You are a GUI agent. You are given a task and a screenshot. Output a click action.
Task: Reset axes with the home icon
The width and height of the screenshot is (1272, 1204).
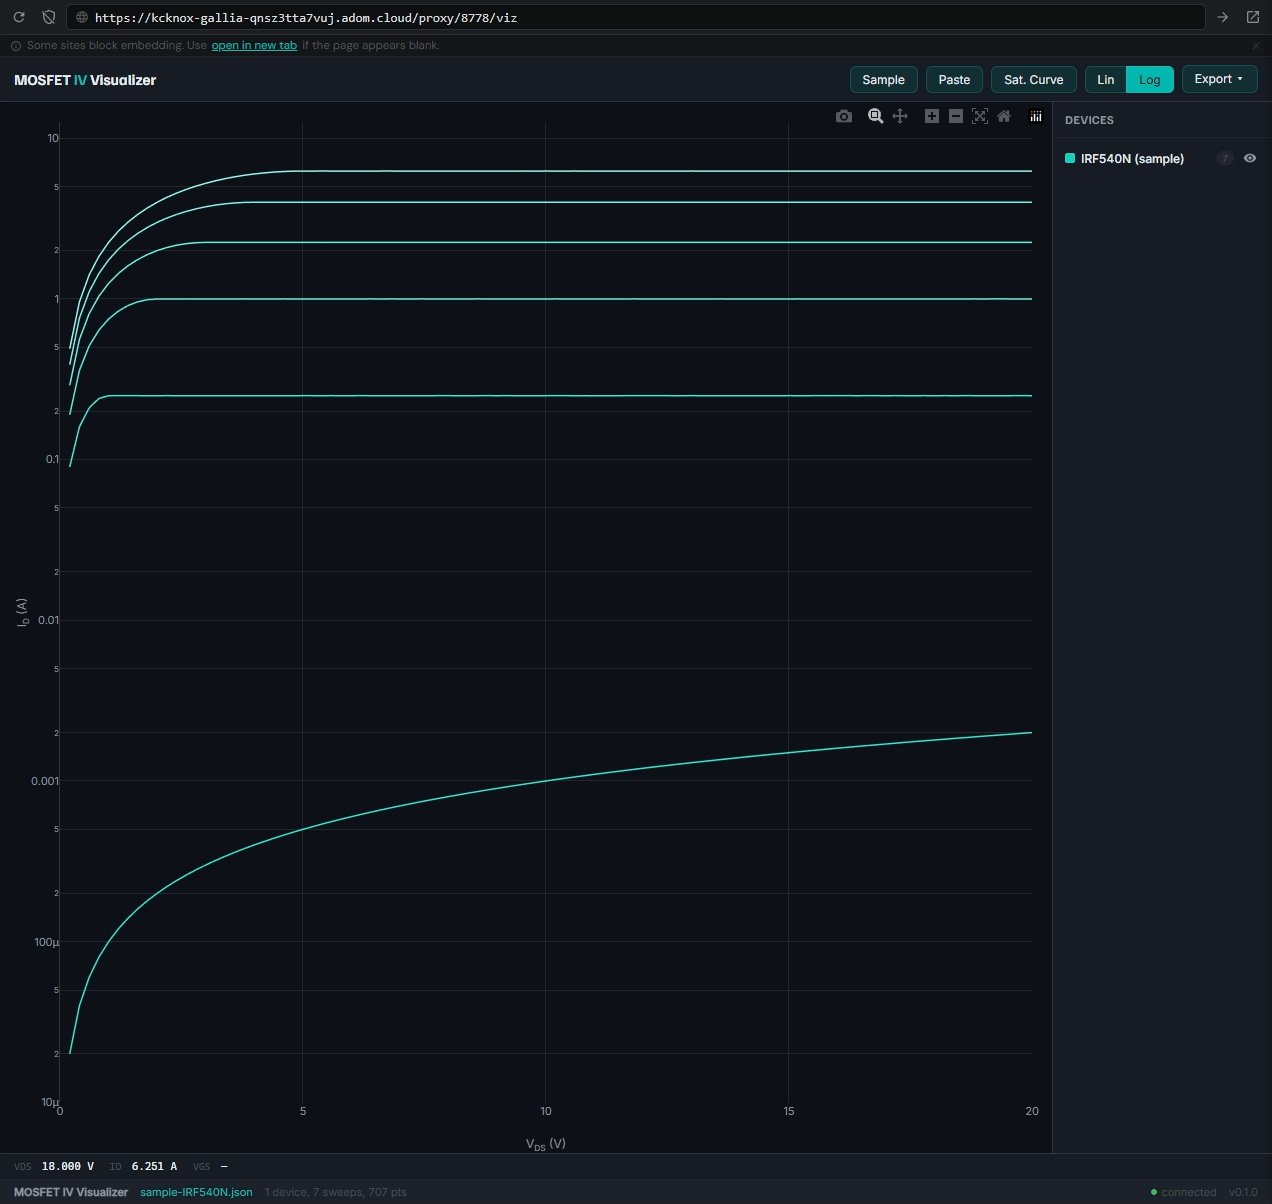1004,116
